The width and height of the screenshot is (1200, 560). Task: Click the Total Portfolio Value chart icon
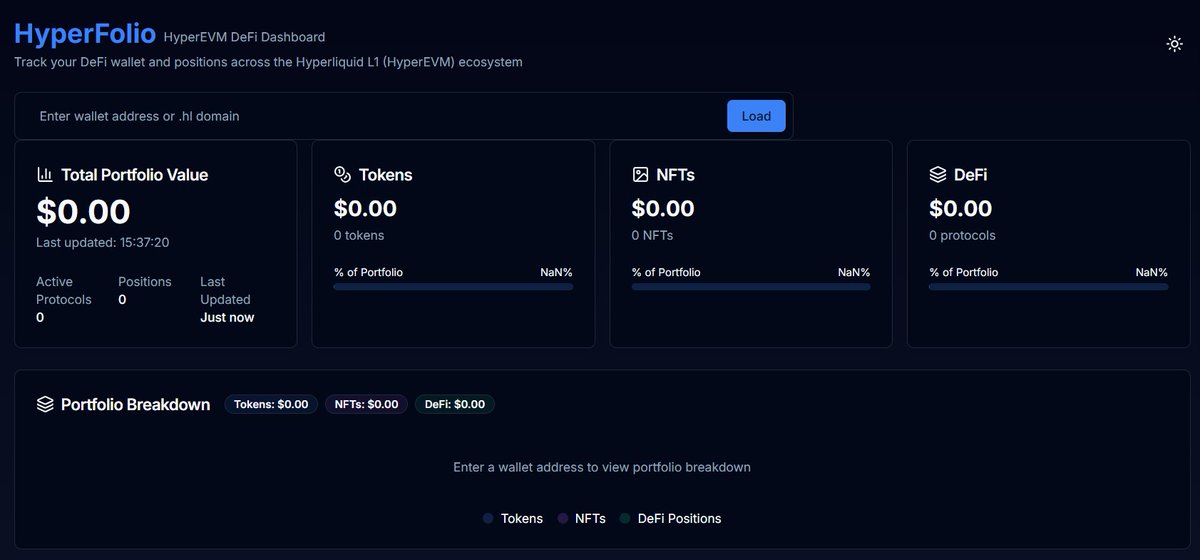pos(45,174)
